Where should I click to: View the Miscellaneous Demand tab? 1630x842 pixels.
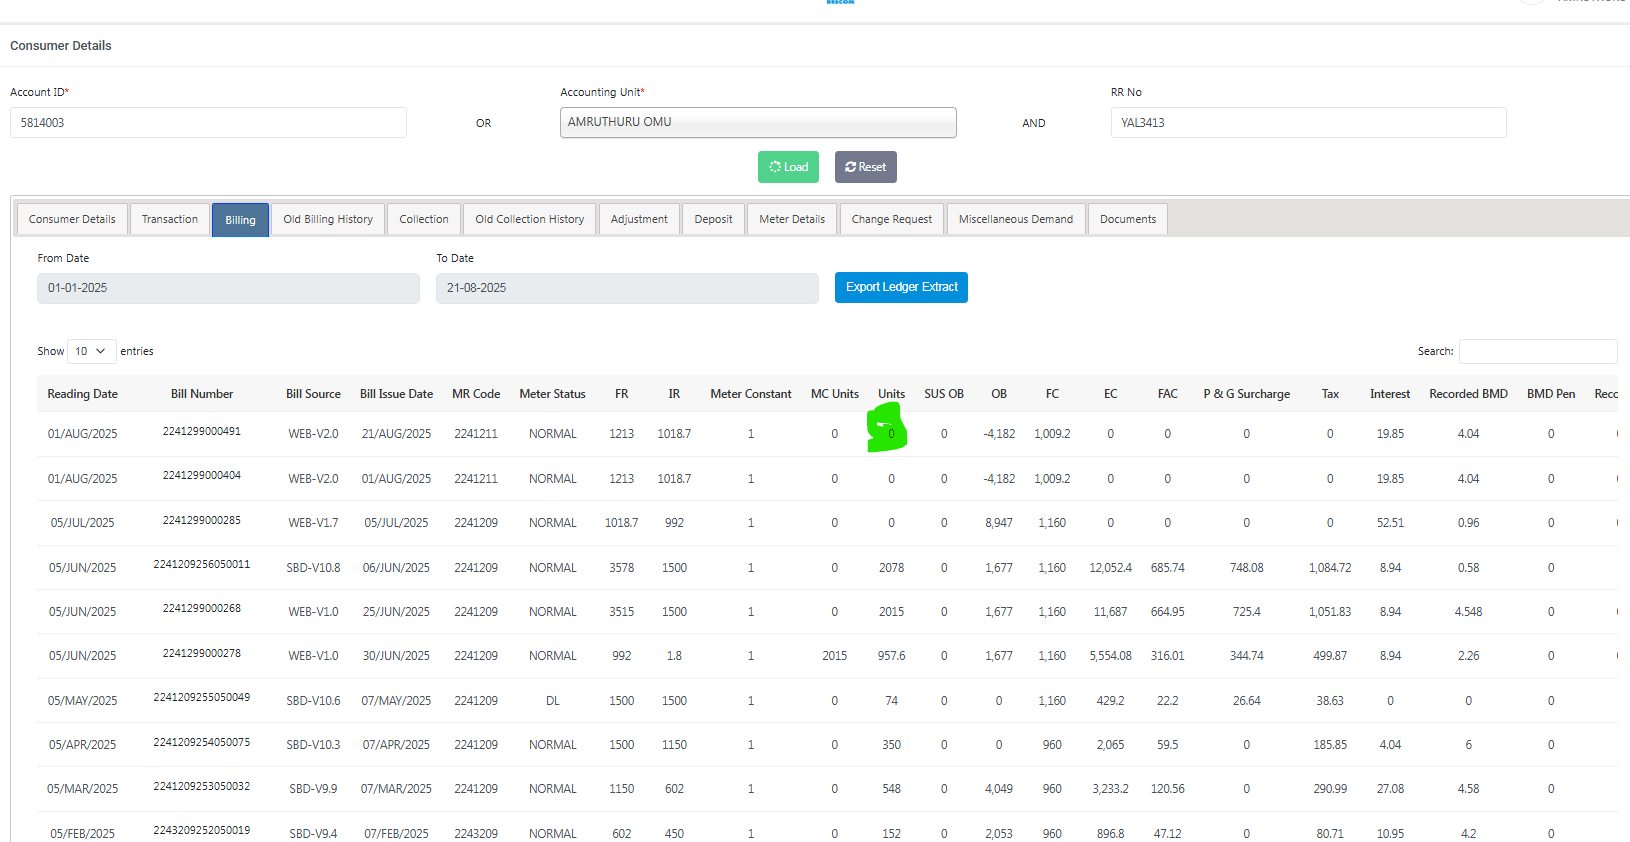click(x=1015, y=219)
